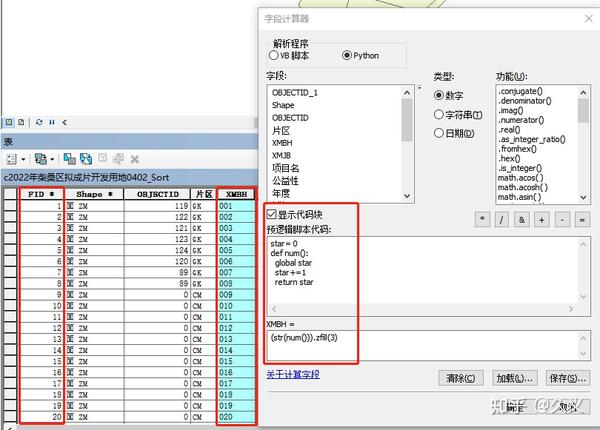The width and height of the screenshot is (600, 430).
Task: Insert multiply operator button
Action: click(483, 220)
